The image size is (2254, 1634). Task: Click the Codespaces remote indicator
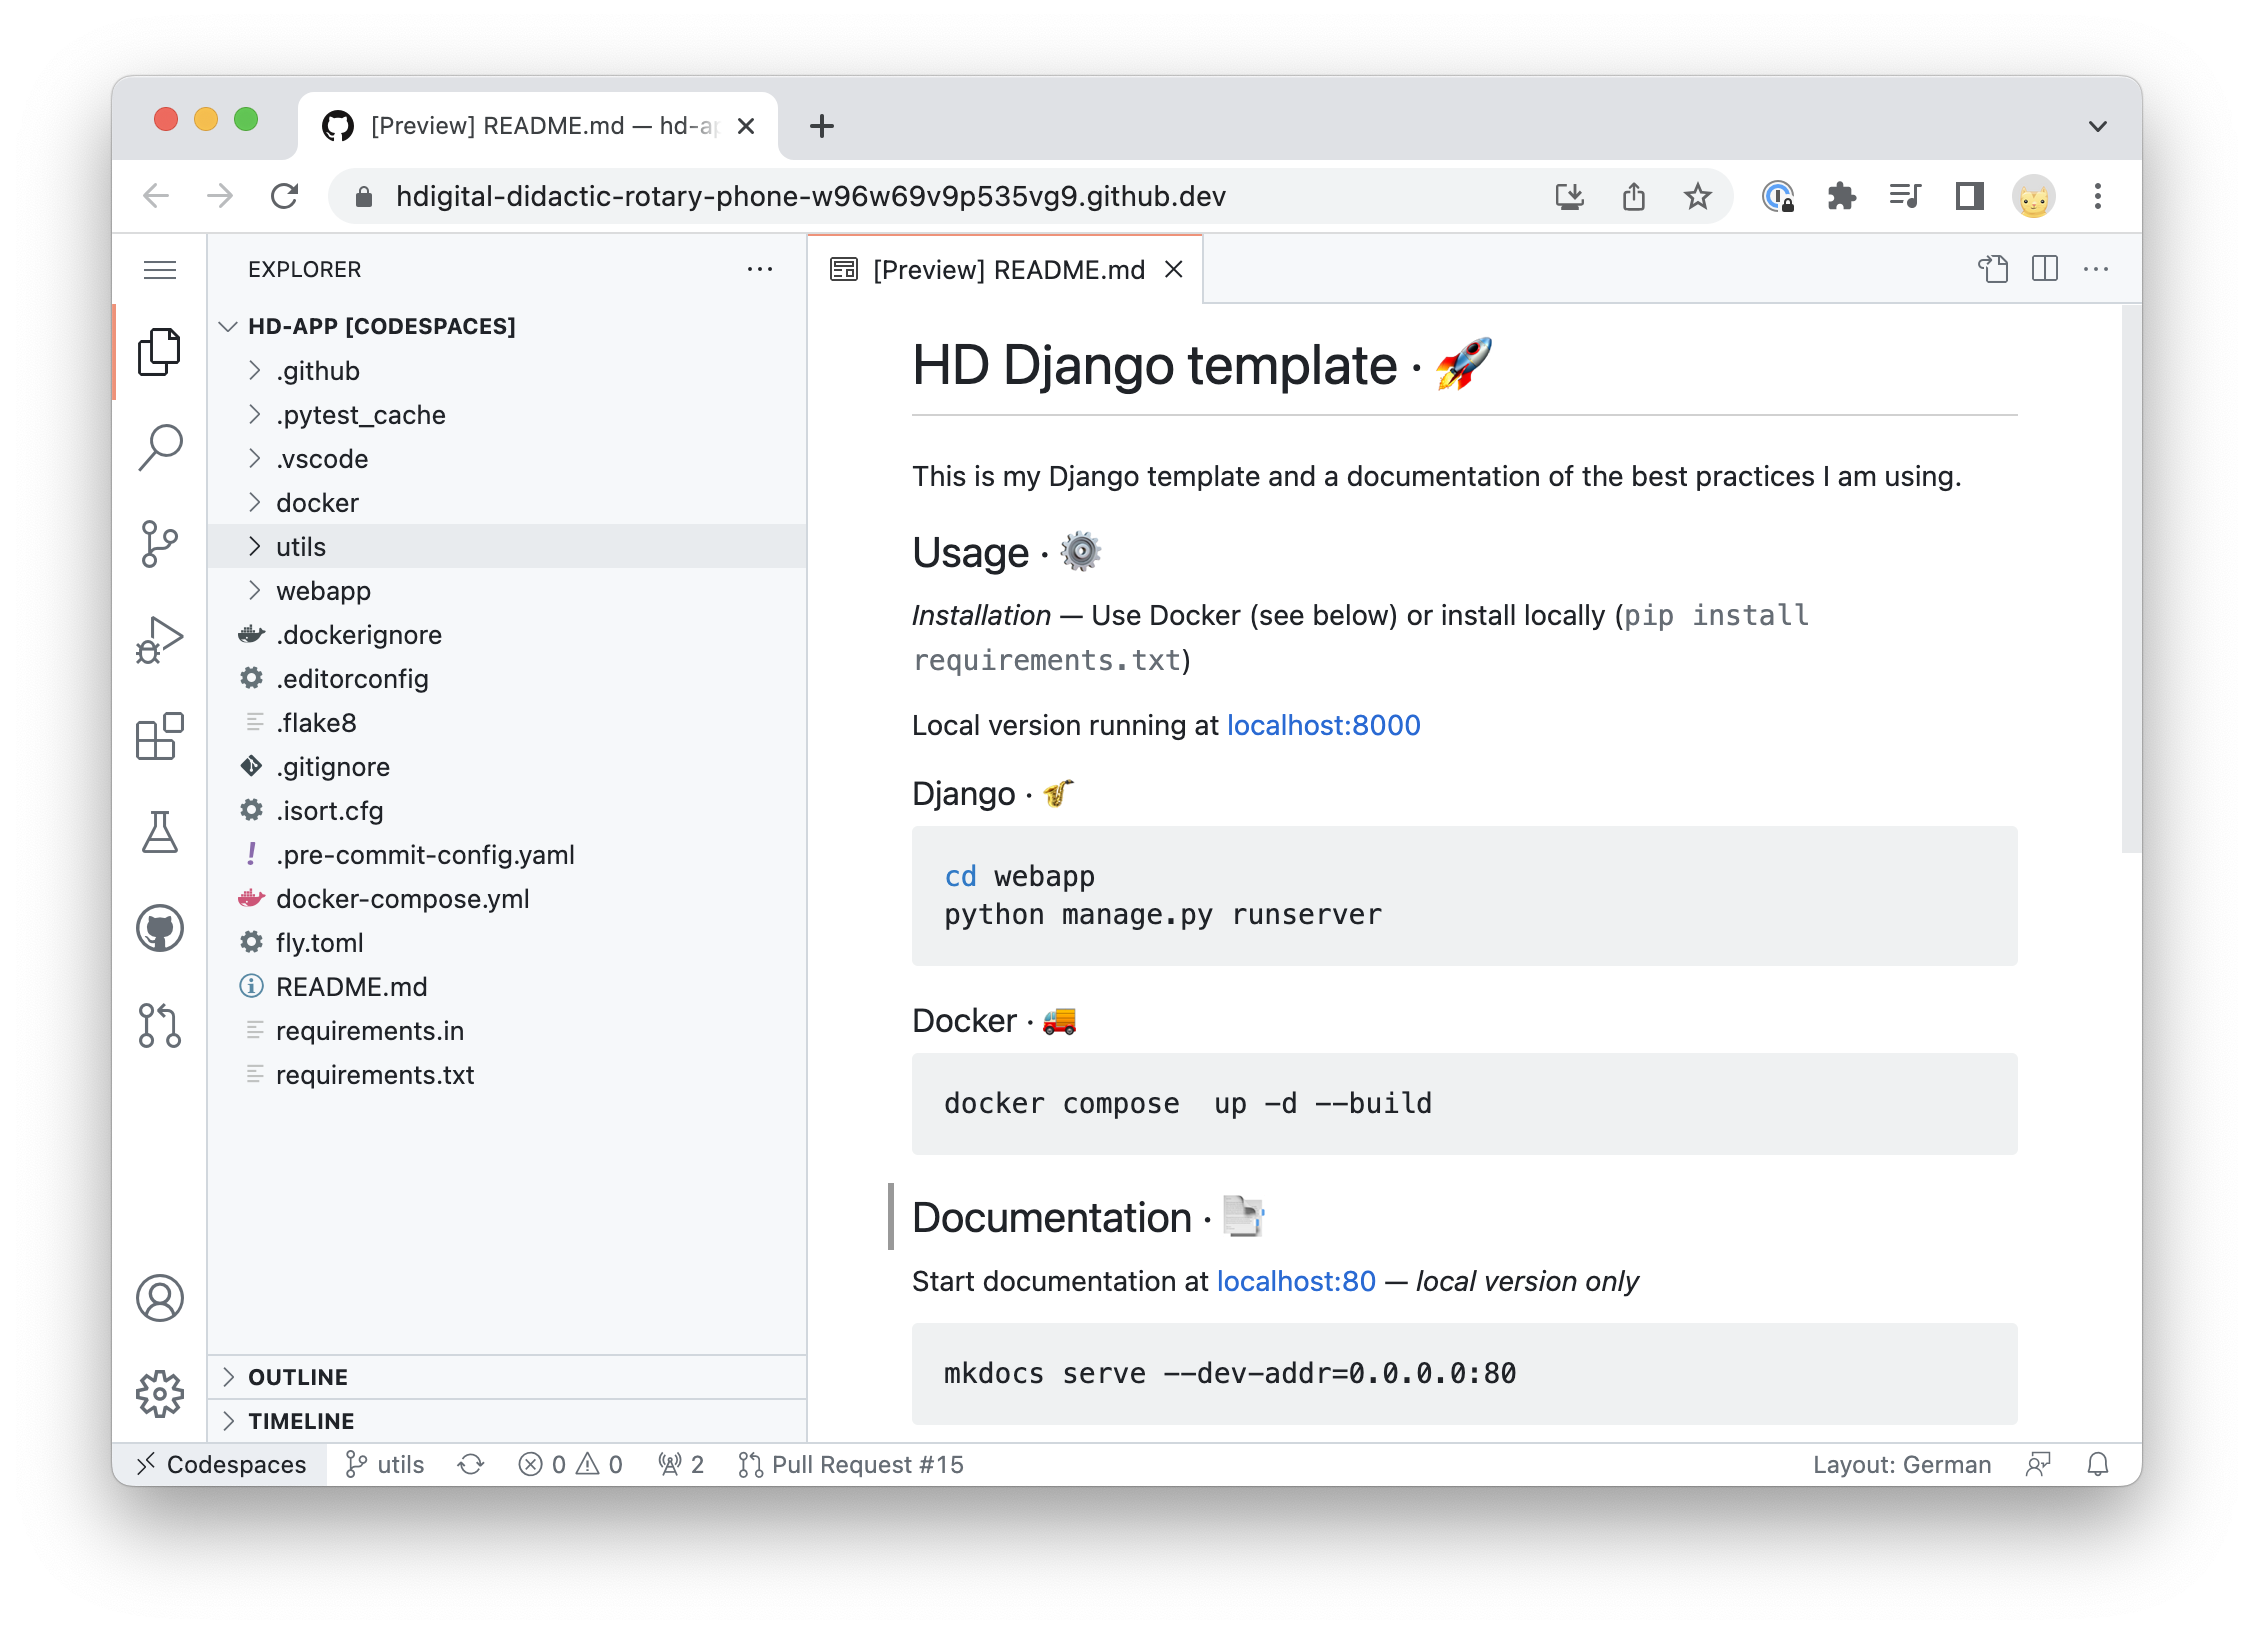point(220,1465)
